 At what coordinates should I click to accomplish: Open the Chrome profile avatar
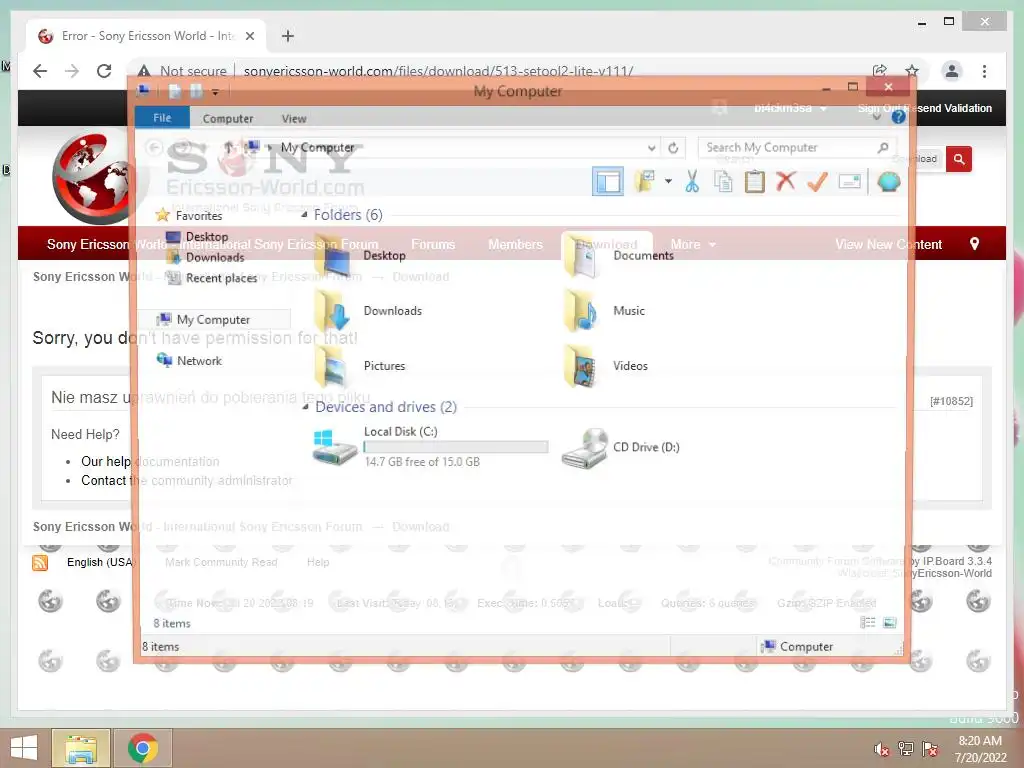click(952, 71)
